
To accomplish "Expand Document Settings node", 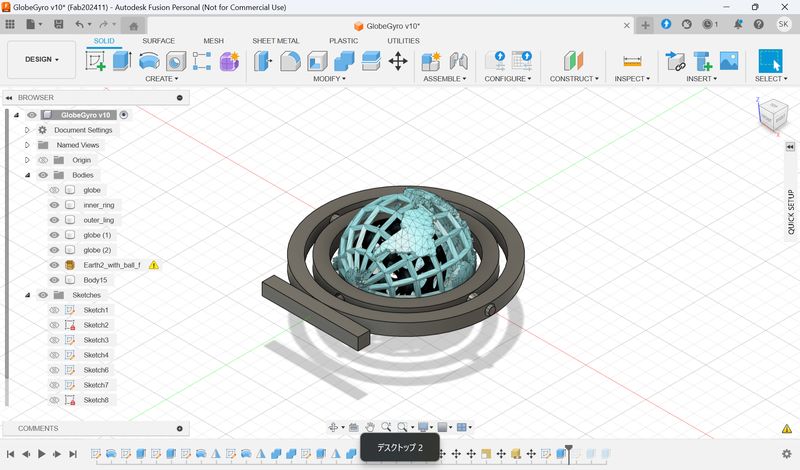I will click(x=28, y=130).
